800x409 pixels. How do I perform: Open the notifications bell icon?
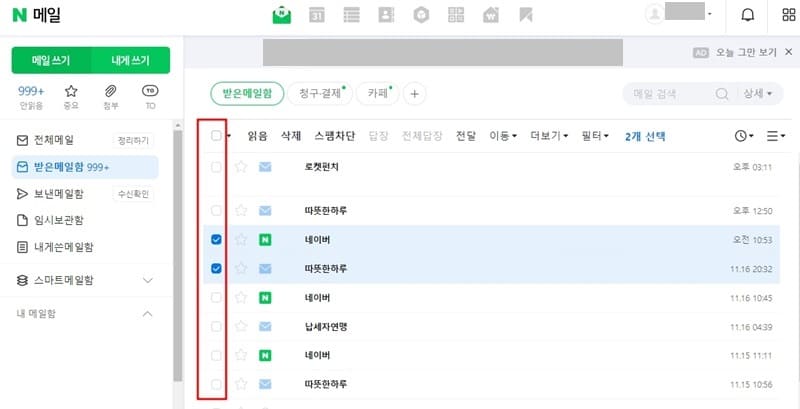click(747, 15)
